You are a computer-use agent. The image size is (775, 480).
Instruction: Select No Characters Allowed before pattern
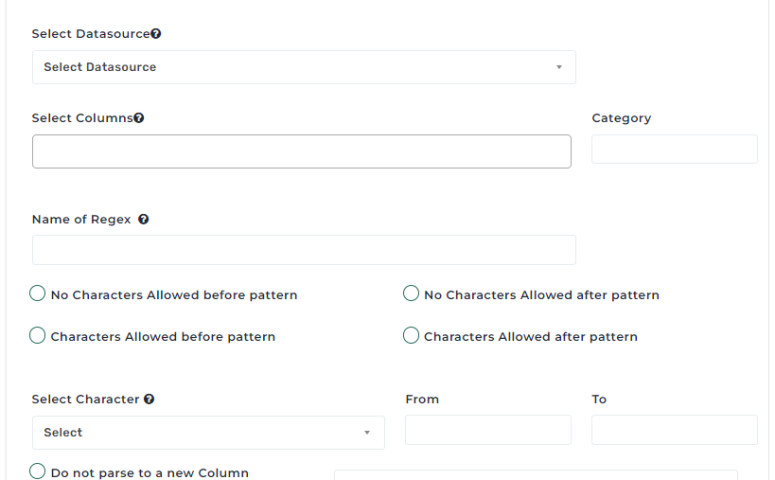38,294
